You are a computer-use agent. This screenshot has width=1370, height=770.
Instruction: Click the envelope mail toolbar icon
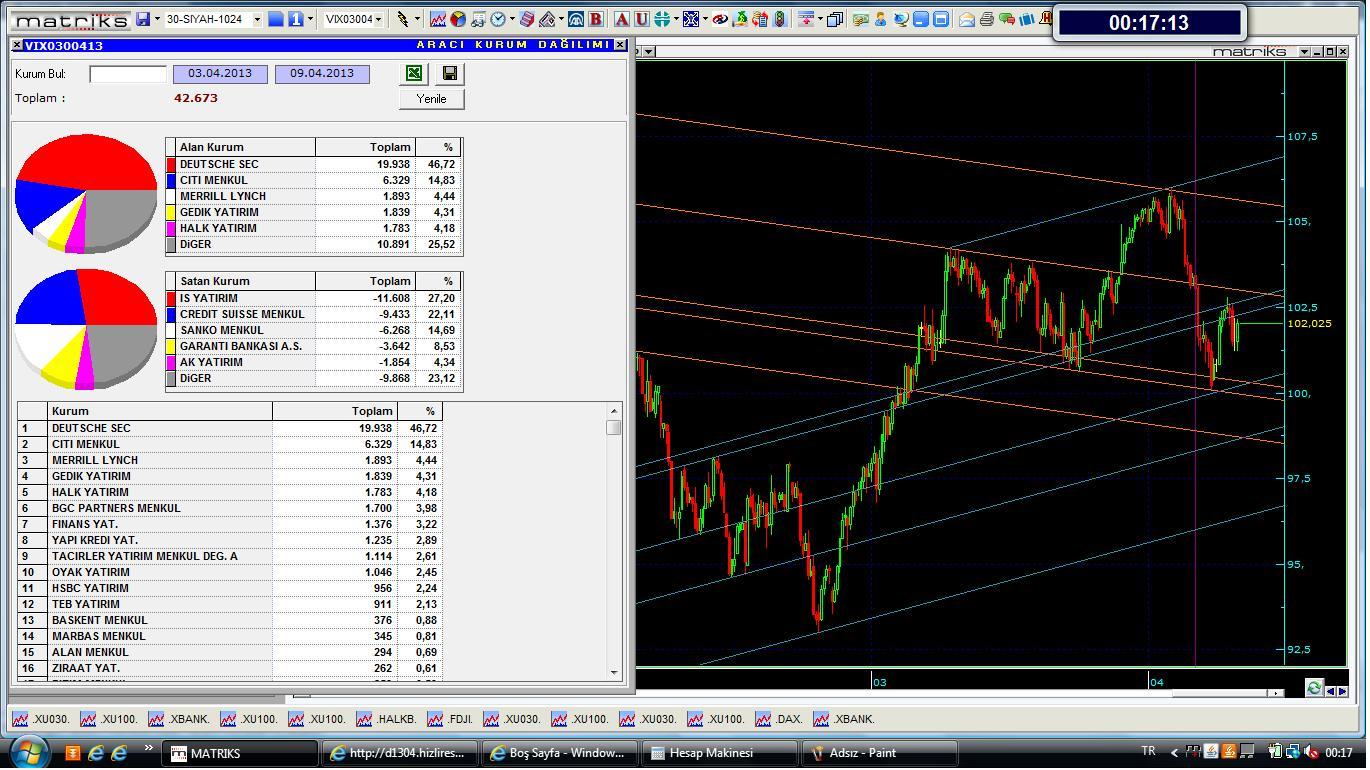coord(966,19)
